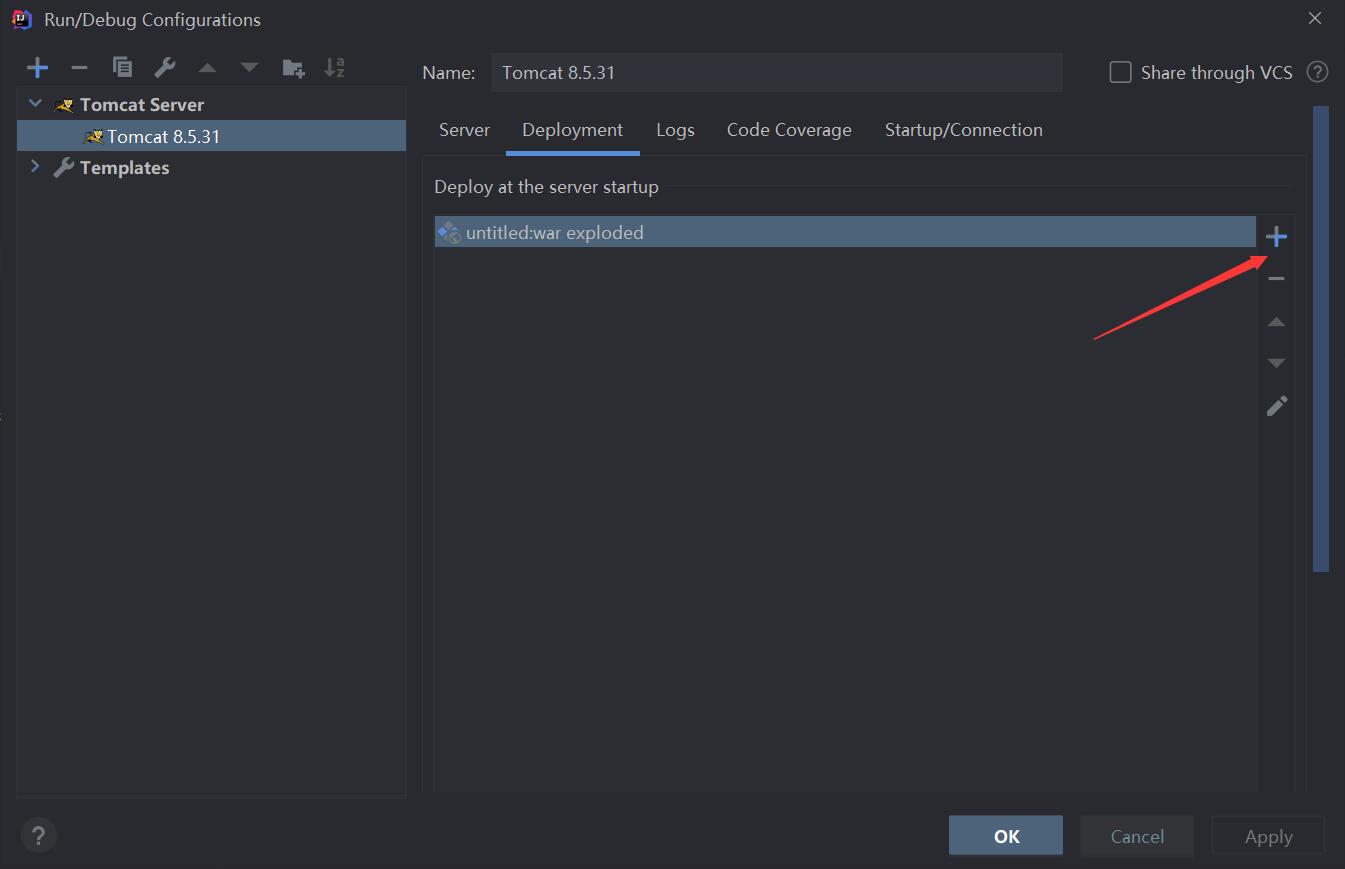Switch to the Server tab
This screenshot has height=869, width=1345.
tap(464, 130)
